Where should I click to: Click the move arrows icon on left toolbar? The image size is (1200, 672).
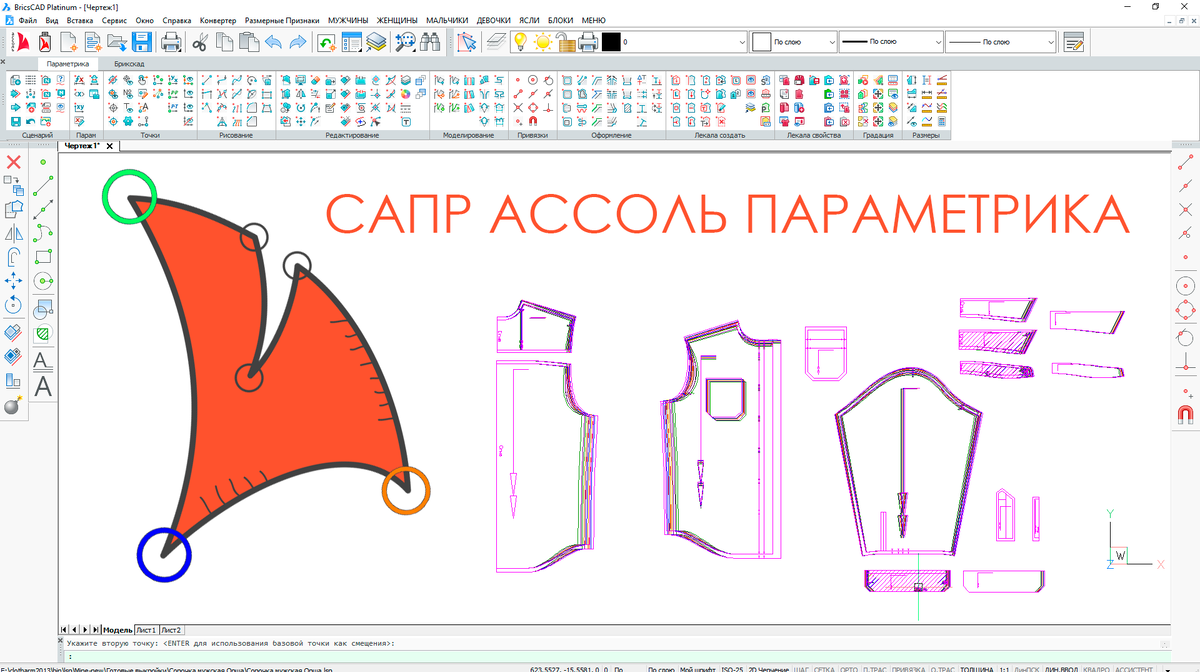point(14,281)
